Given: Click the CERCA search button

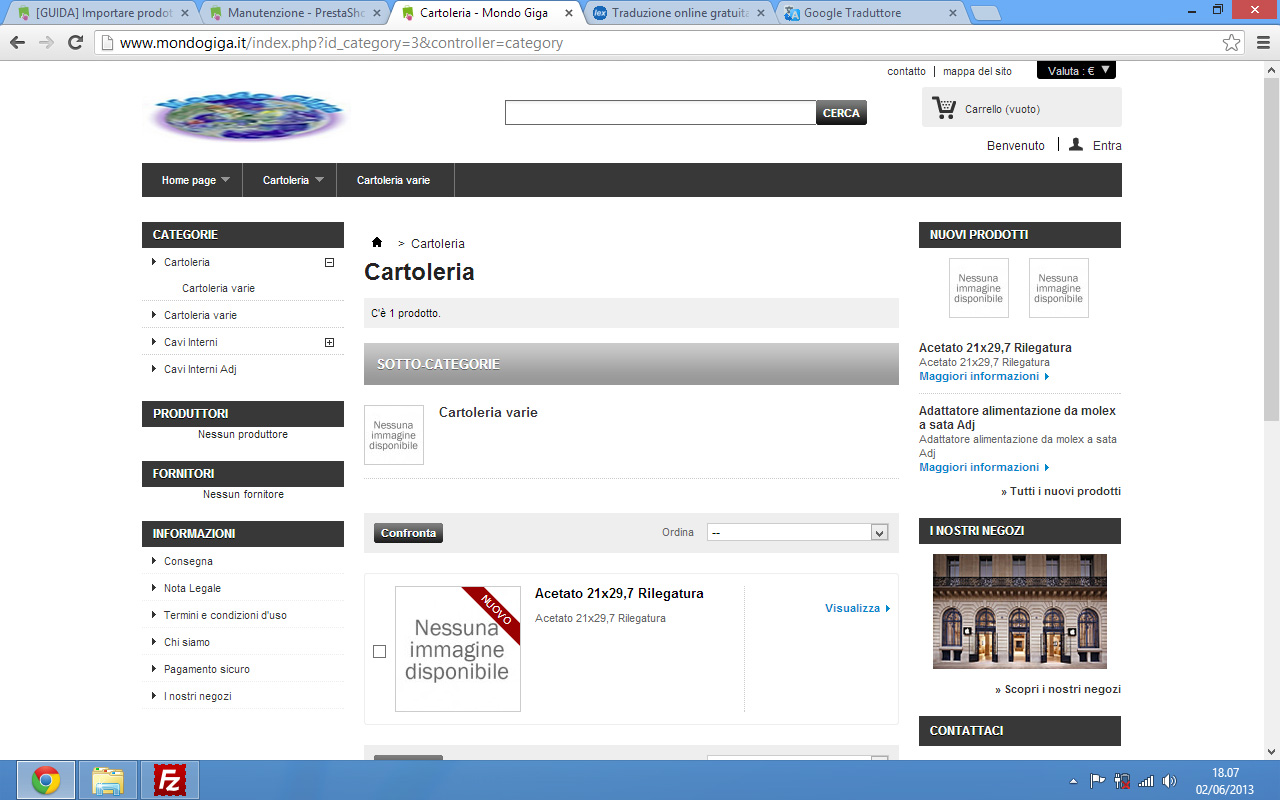Looking at the screenshot, I should (x=842, y=113).
